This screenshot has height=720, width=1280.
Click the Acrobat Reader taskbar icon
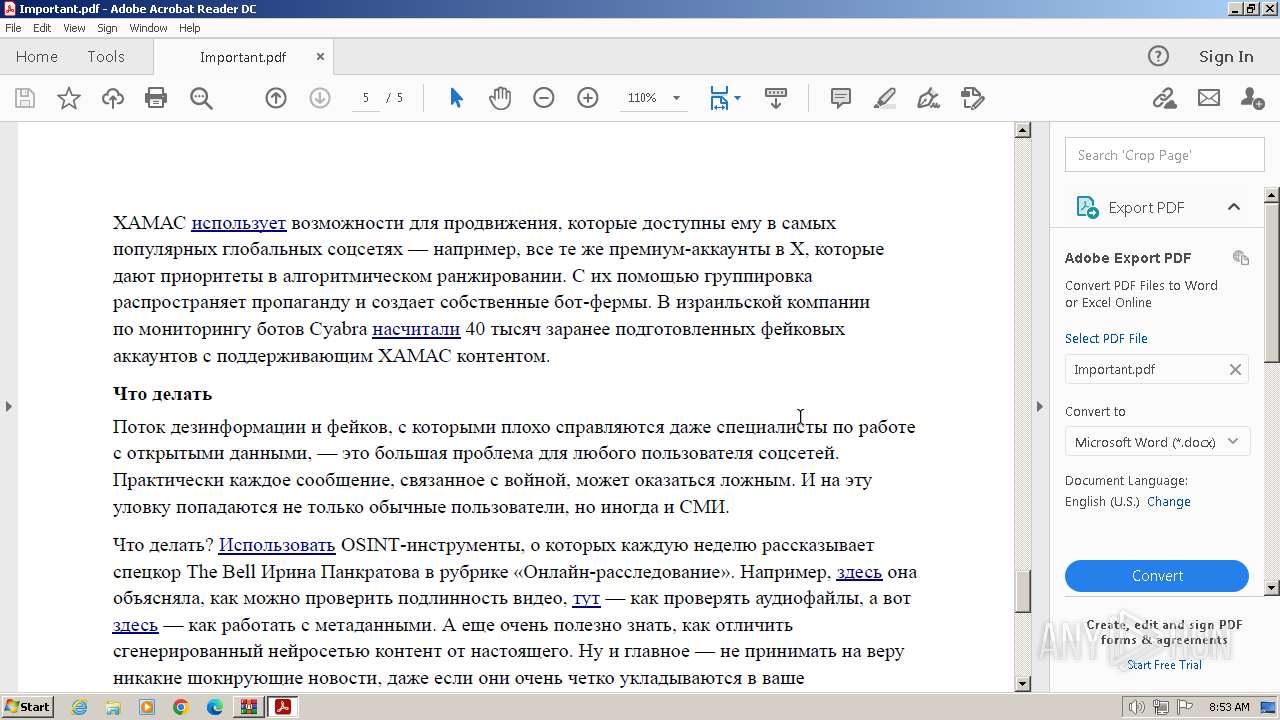pos(283,707)
